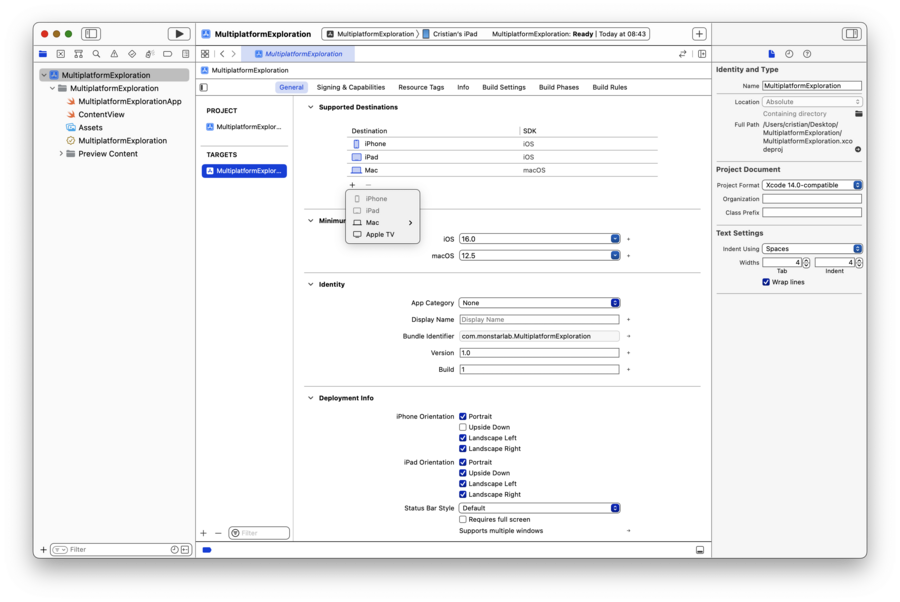Open the Breakpoint navigator icon

[168, 54]
